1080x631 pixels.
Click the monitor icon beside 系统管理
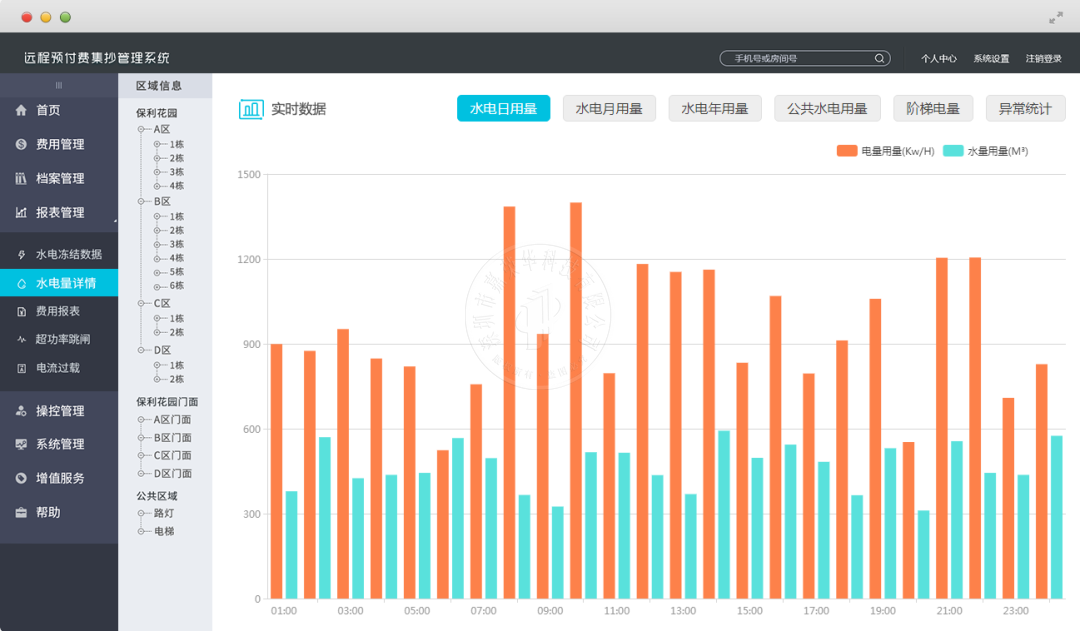point(21,444)
